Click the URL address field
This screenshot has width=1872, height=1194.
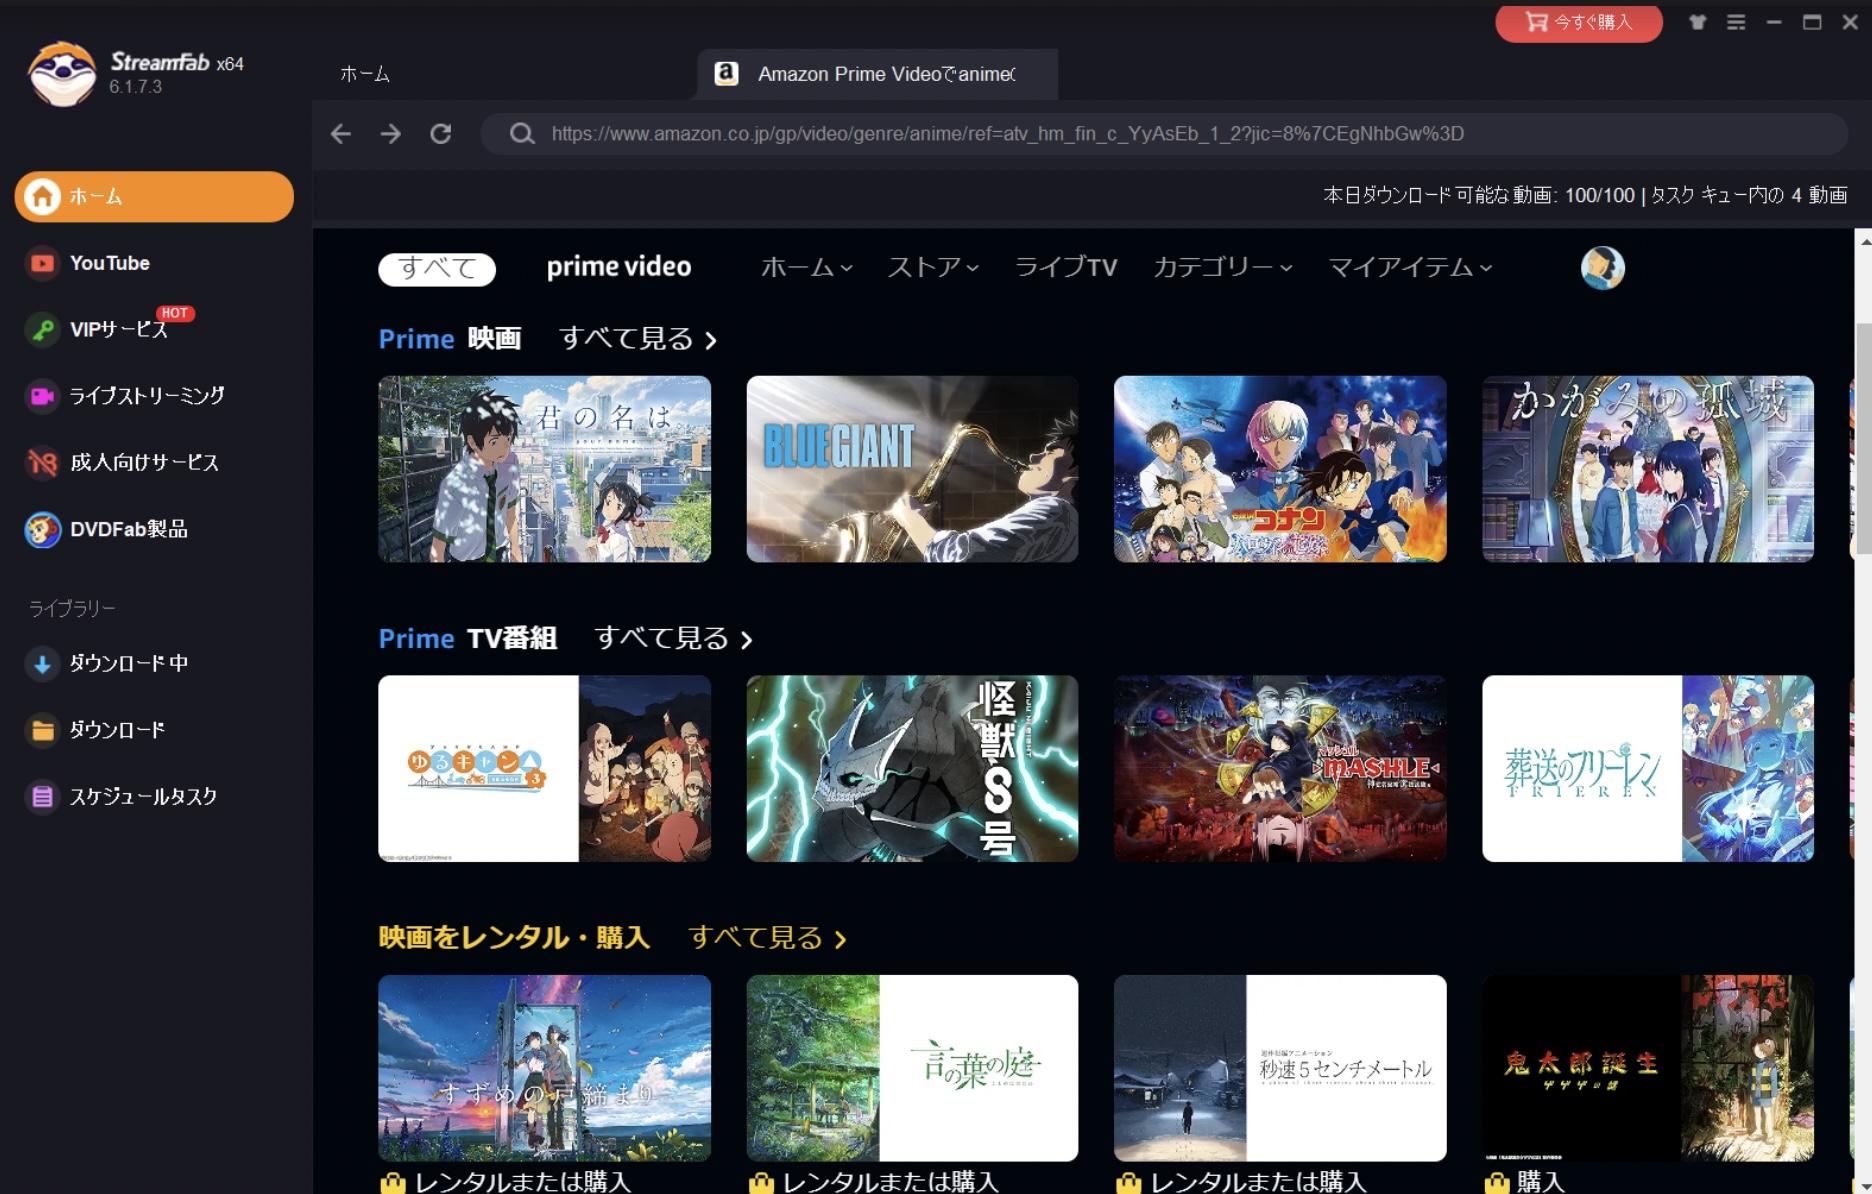coord(1164,133)
